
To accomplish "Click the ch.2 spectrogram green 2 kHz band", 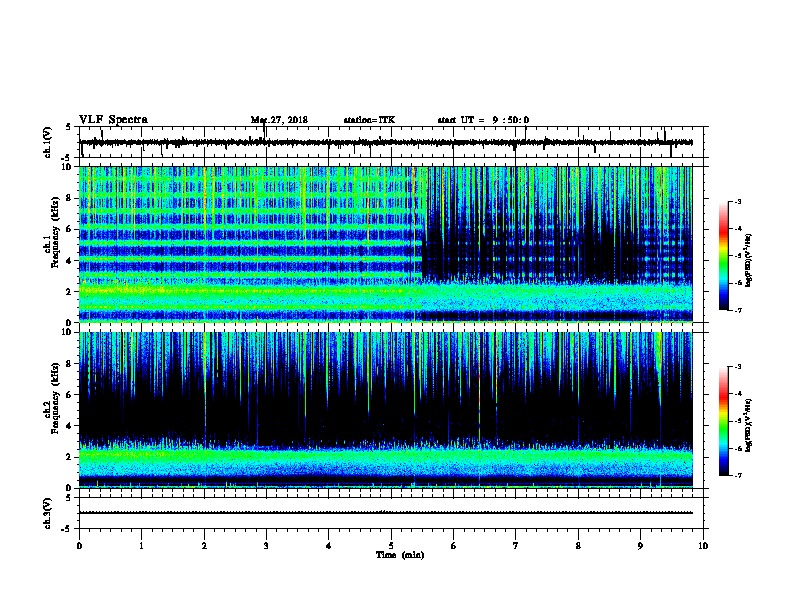I will coord(386,456).
